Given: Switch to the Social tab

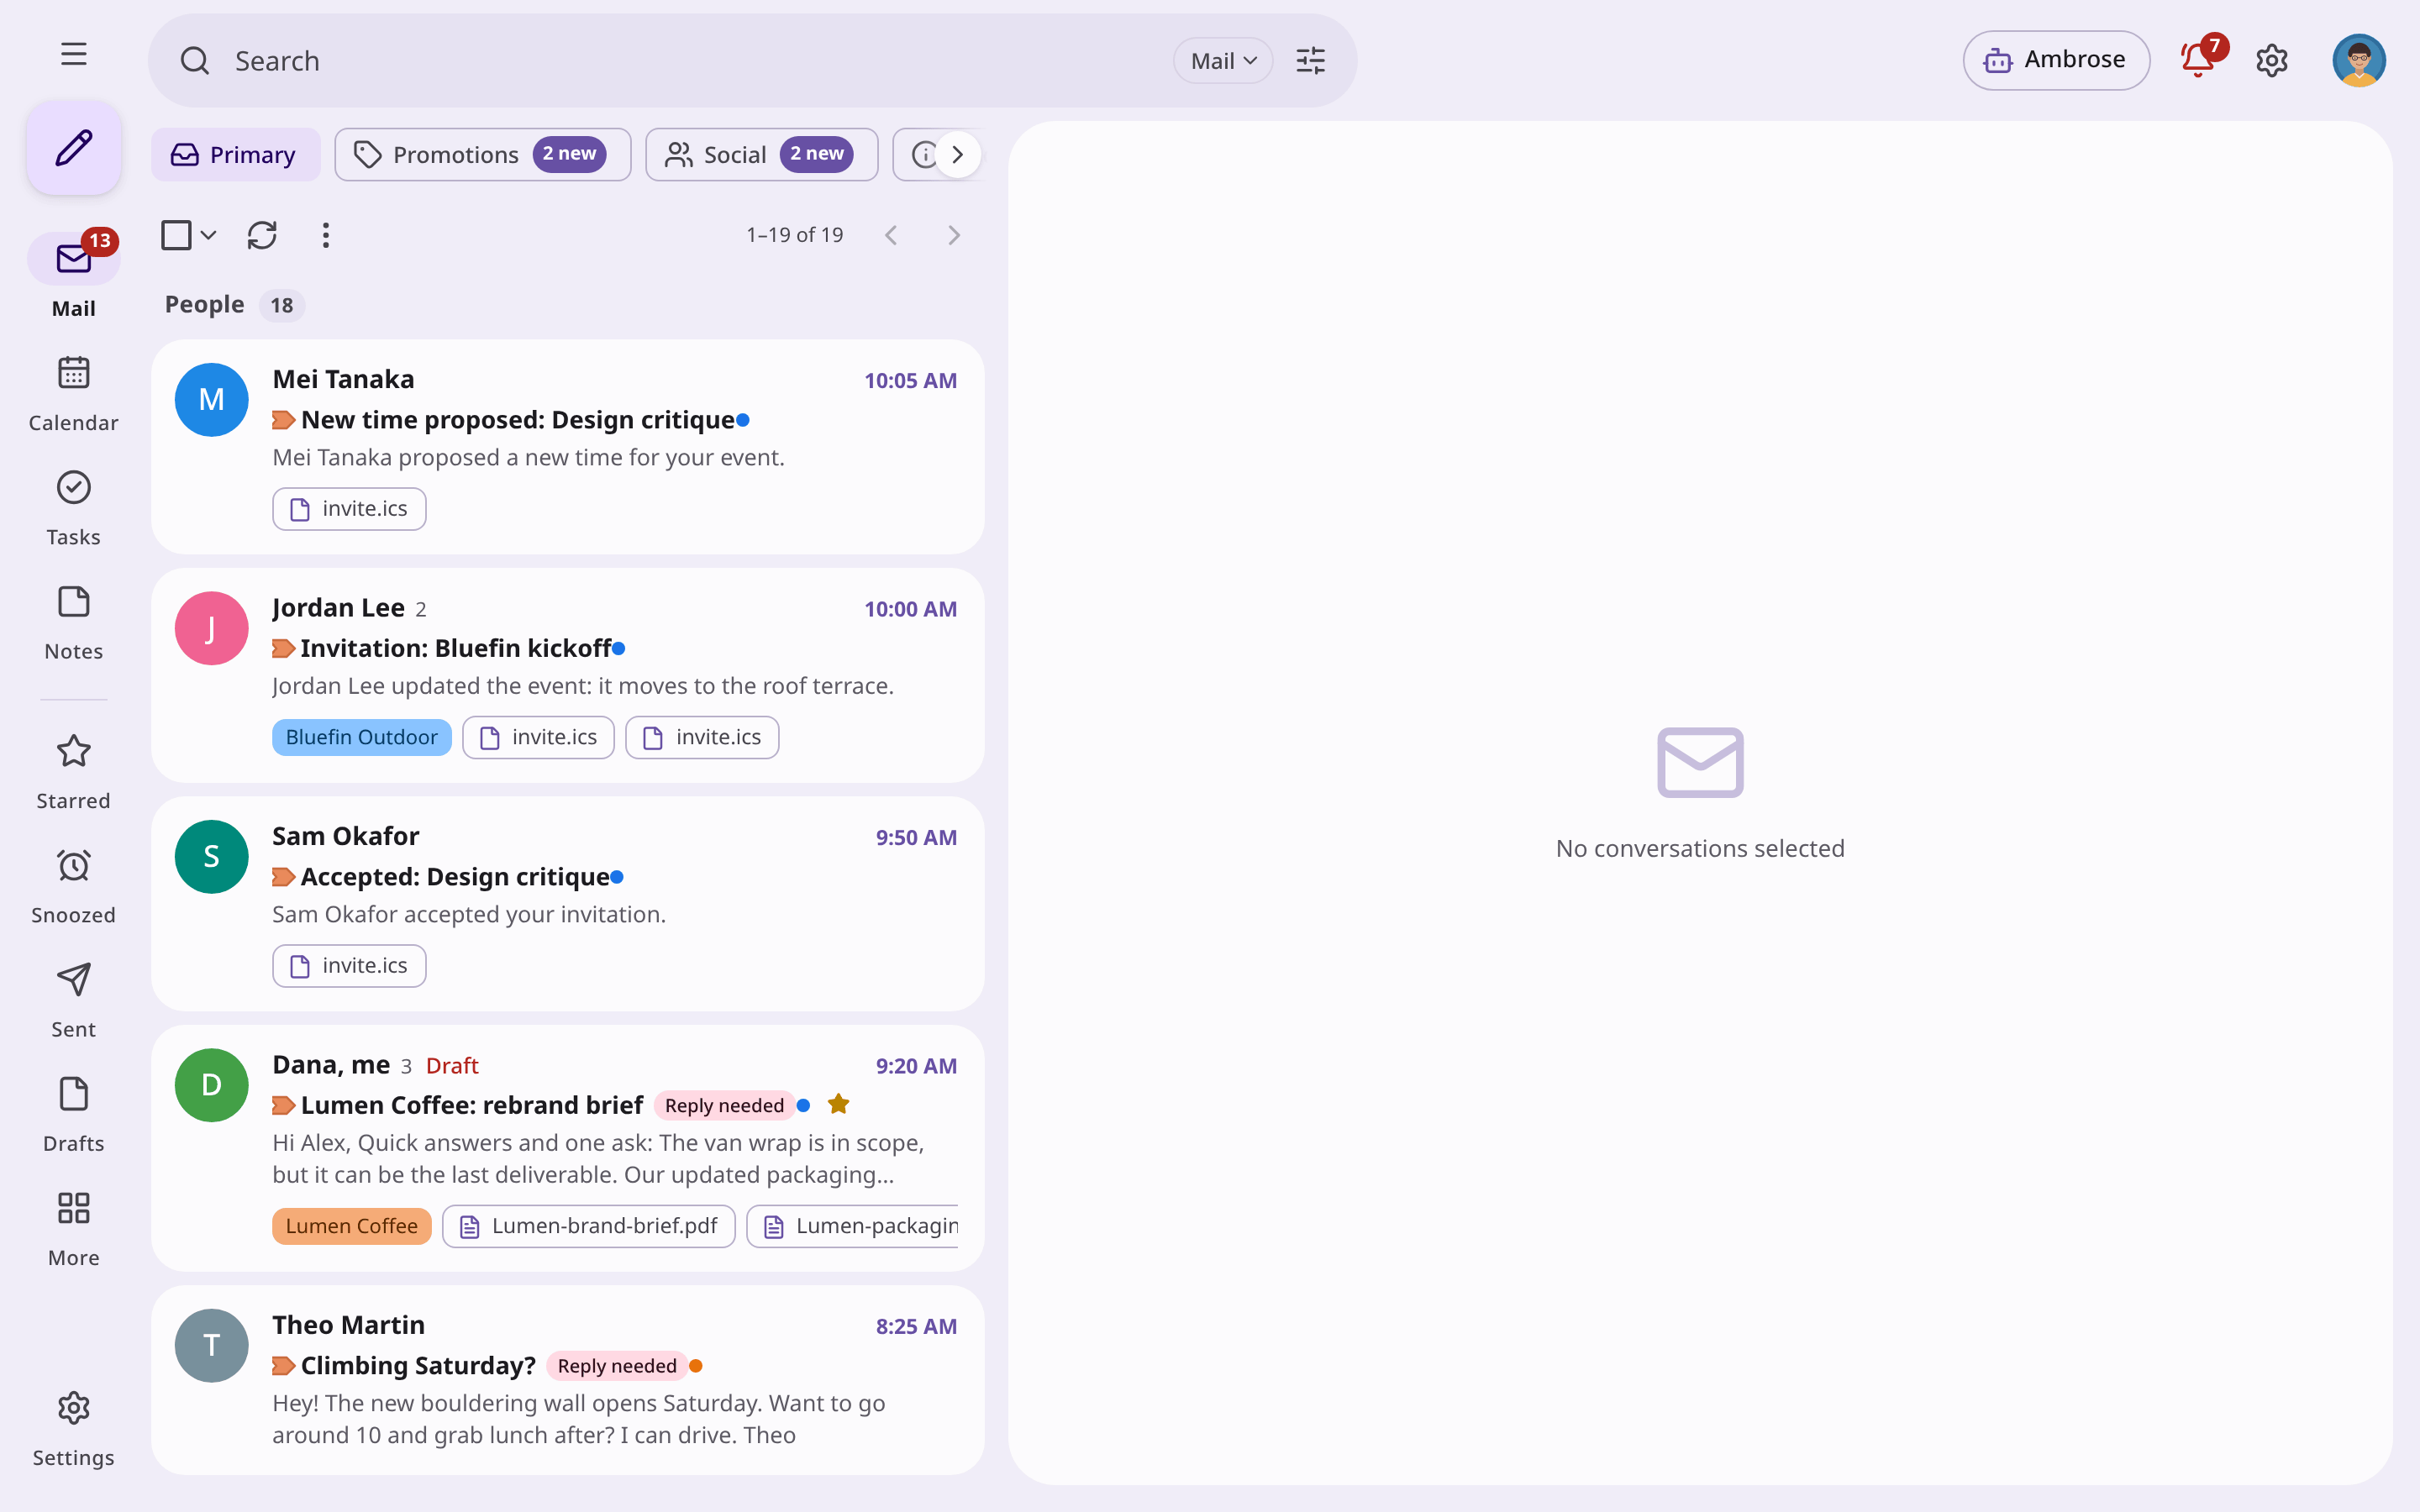Looking at the screenshot, I should click(x=761, y=154).
